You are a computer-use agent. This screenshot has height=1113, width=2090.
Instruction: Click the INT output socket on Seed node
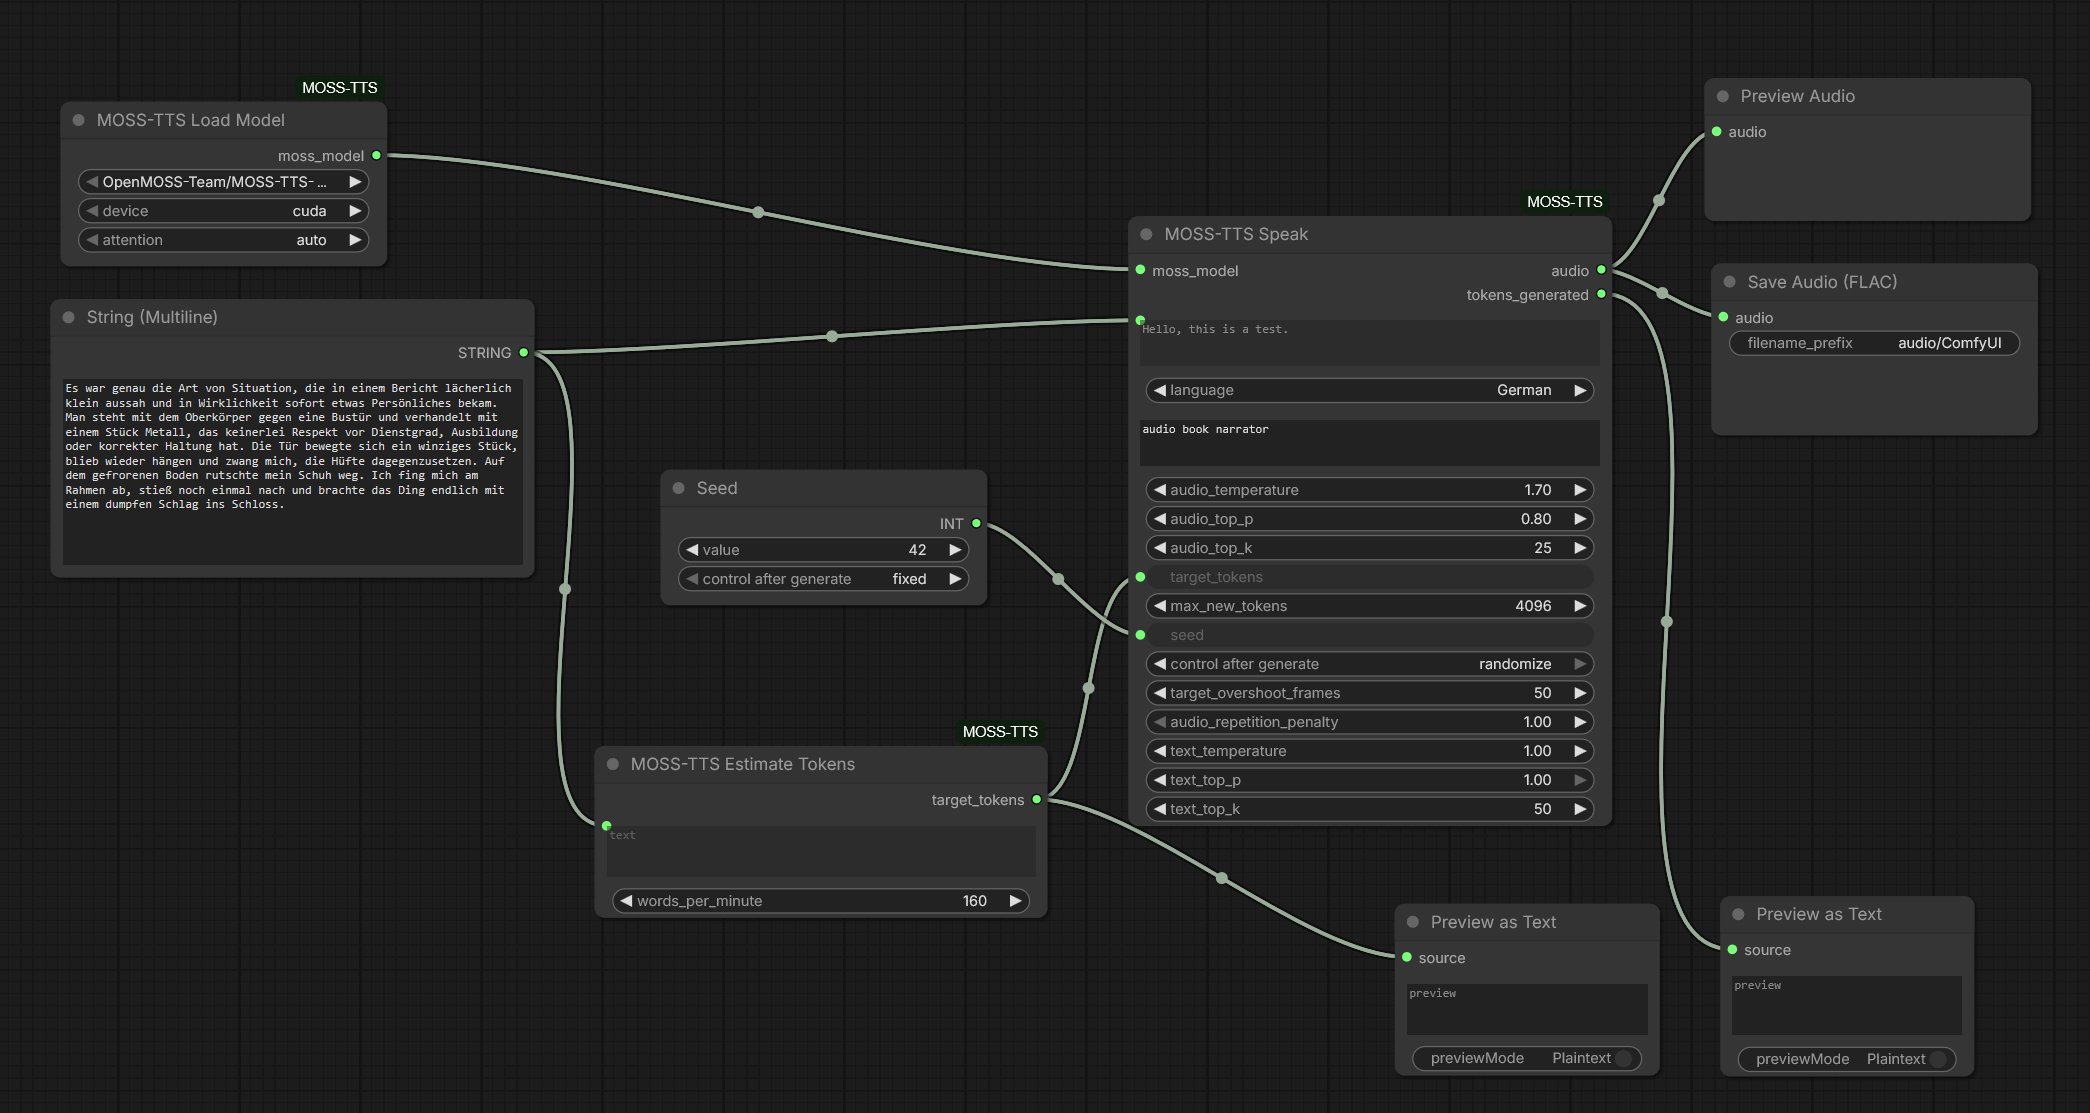click(x=976, y=523)
